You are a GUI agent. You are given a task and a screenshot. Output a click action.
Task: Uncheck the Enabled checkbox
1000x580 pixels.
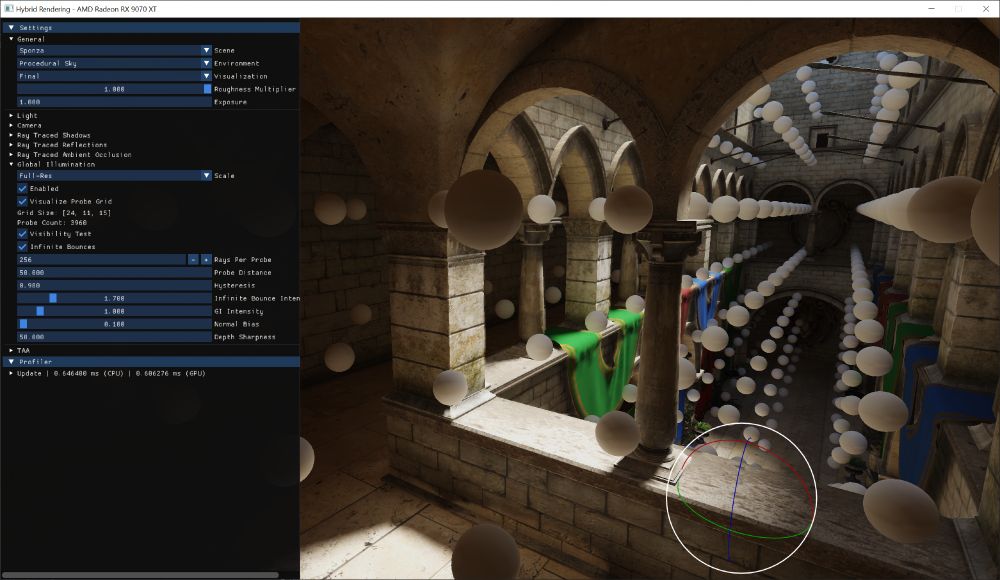tap(22, 189)
